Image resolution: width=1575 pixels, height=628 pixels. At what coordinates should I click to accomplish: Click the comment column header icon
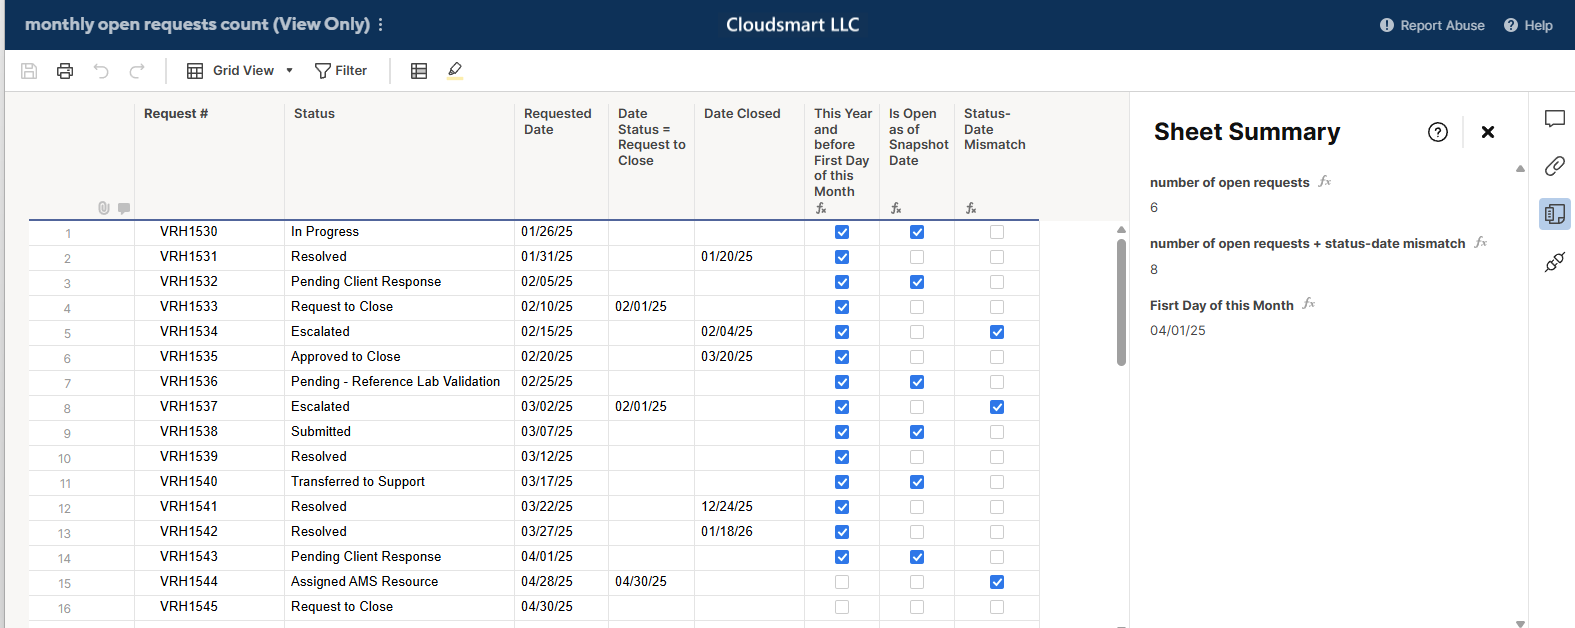(x=124, y=208)
